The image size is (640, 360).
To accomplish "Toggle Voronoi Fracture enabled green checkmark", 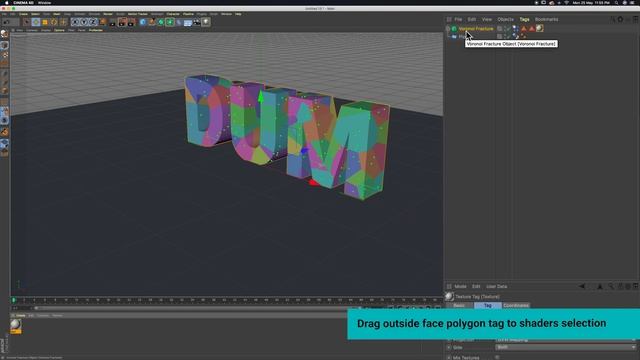I will [509, 29].
